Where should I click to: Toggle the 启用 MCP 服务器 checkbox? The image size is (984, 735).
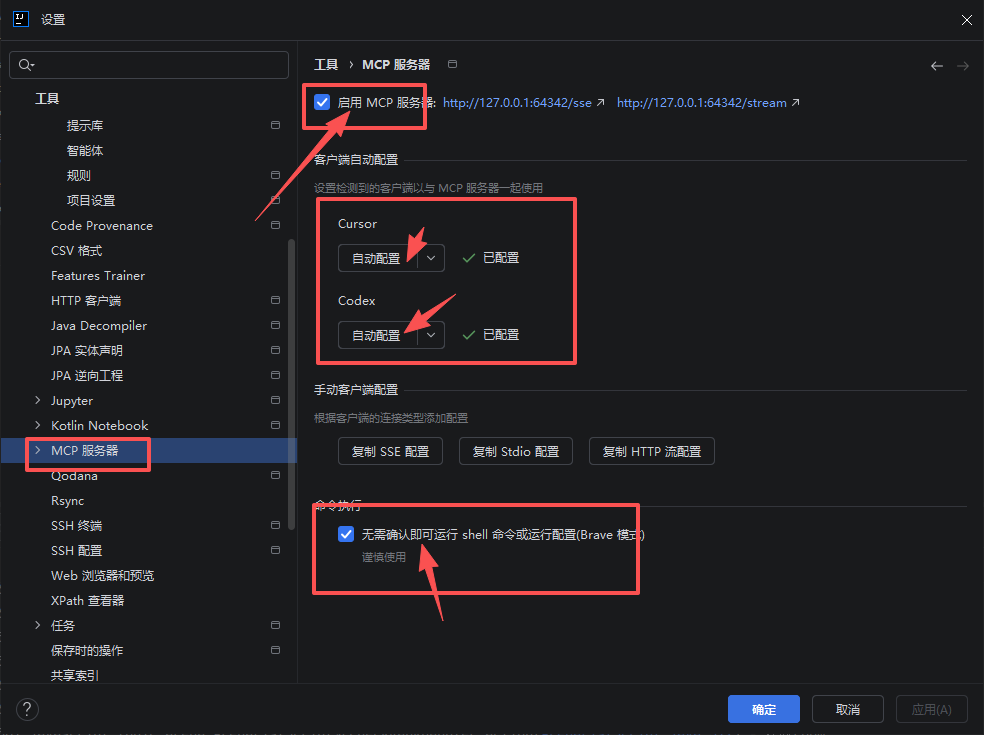[x=322, y=102]
